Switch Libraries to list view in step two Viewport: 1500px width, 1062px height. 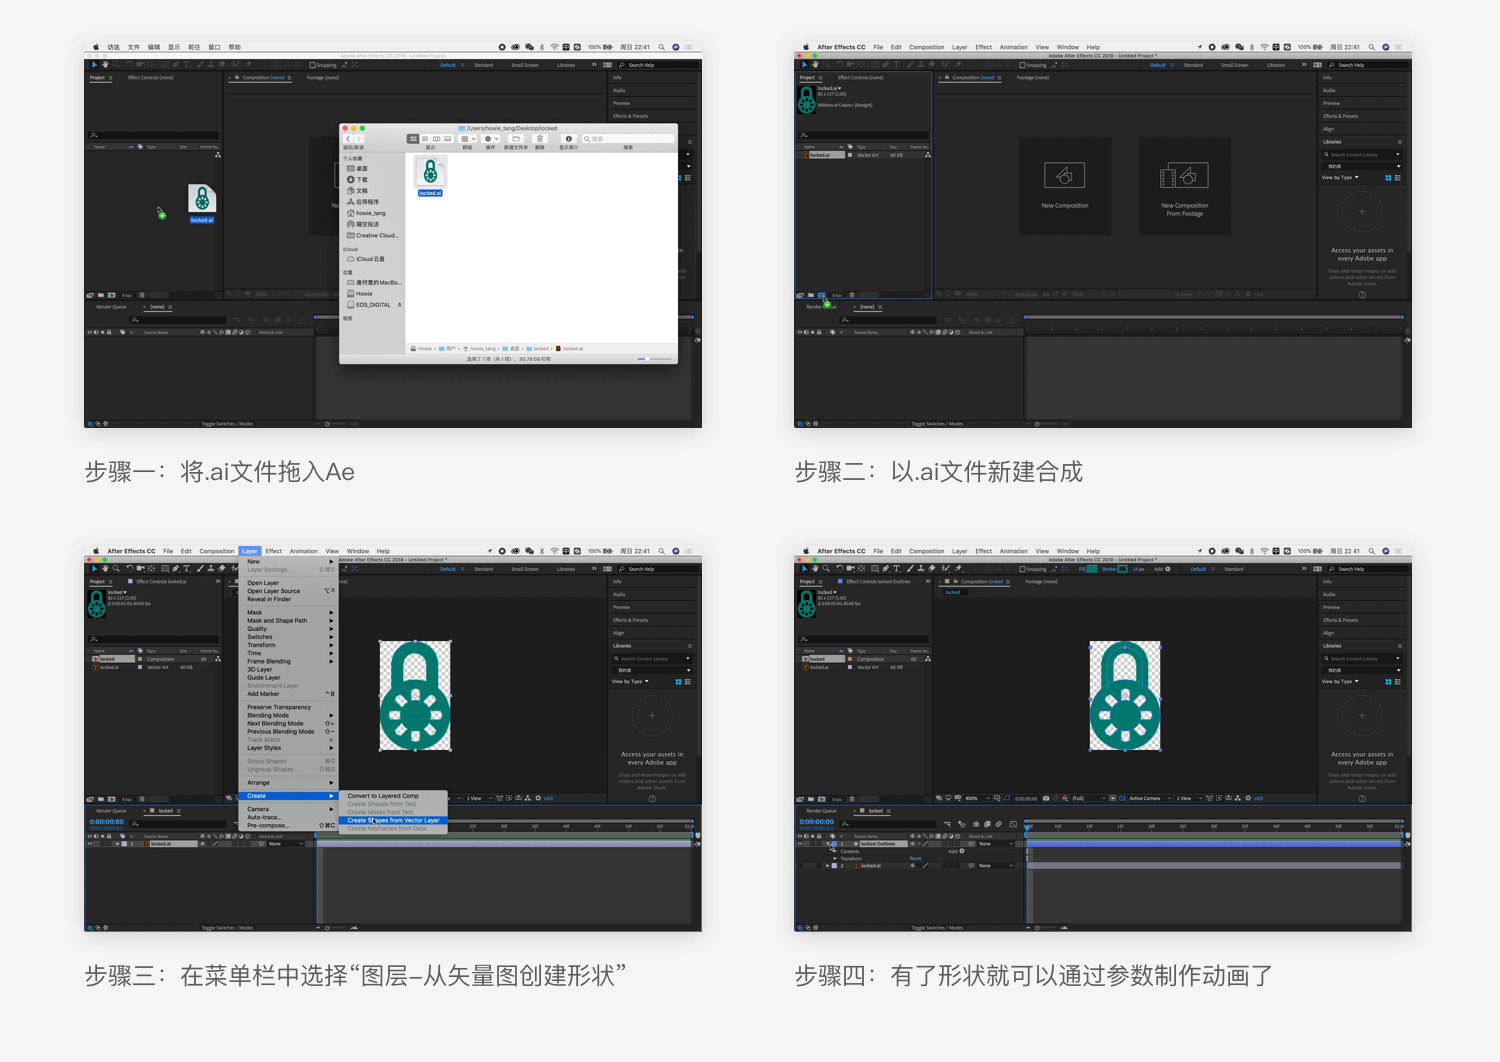[1397, 177]
